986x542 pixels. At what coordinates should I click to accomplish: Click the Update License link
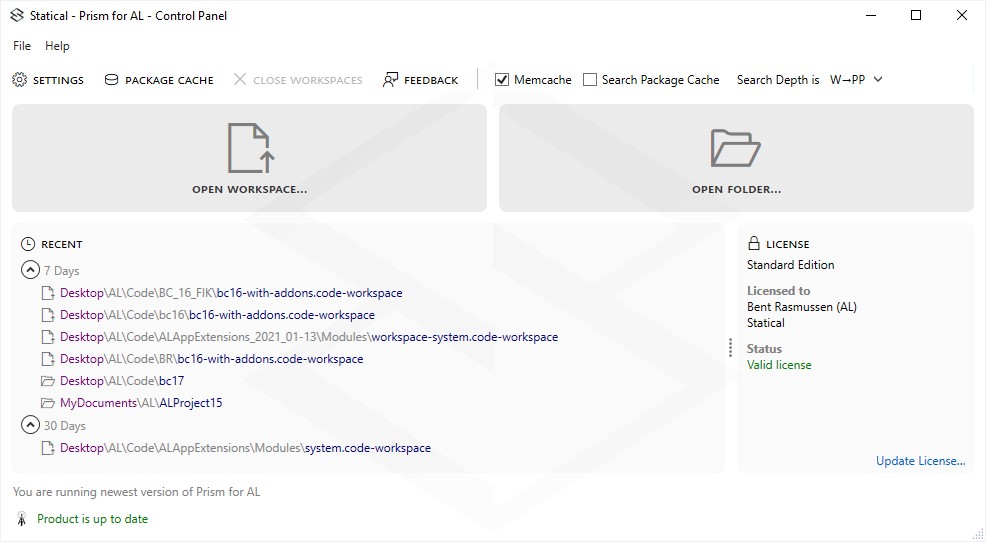921,461
